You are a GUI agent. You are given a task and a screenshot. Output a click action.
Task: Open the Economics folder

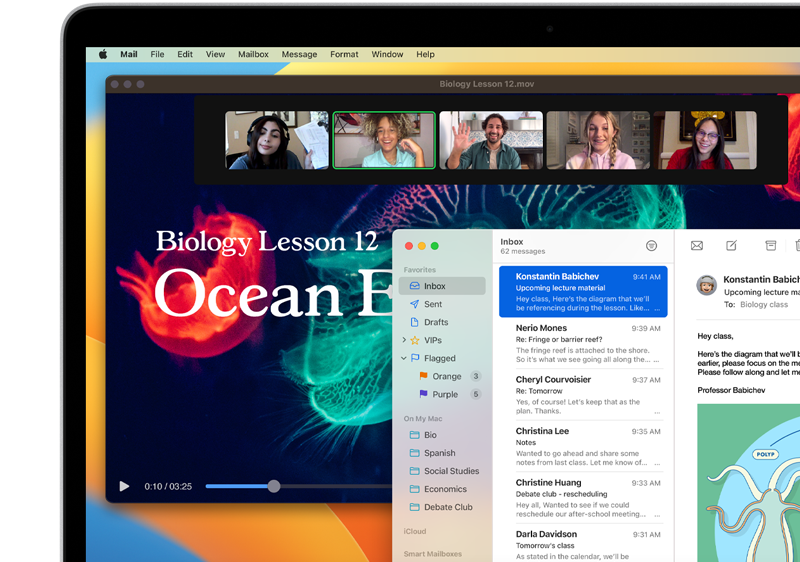(442, 489)
